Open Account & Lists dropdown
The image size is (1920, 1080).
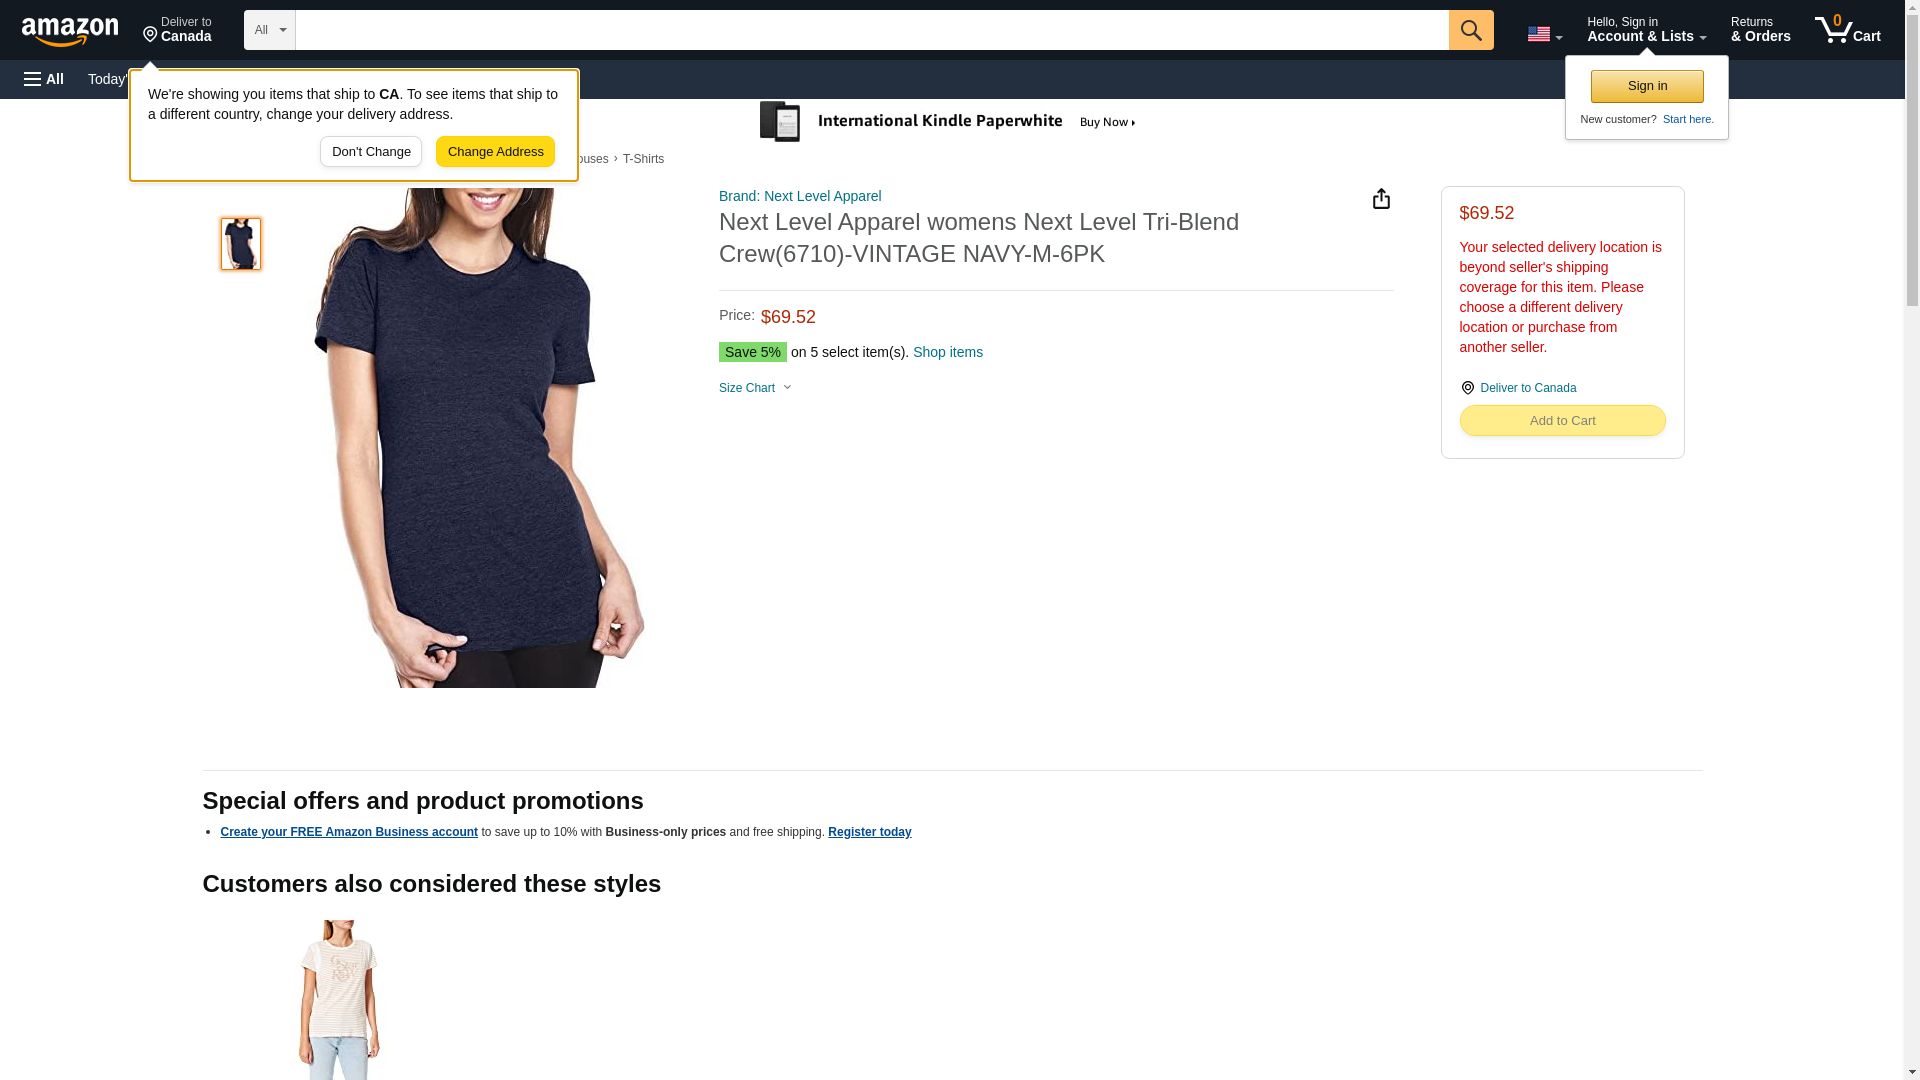pyautogui.click(x=1646, y=30)
